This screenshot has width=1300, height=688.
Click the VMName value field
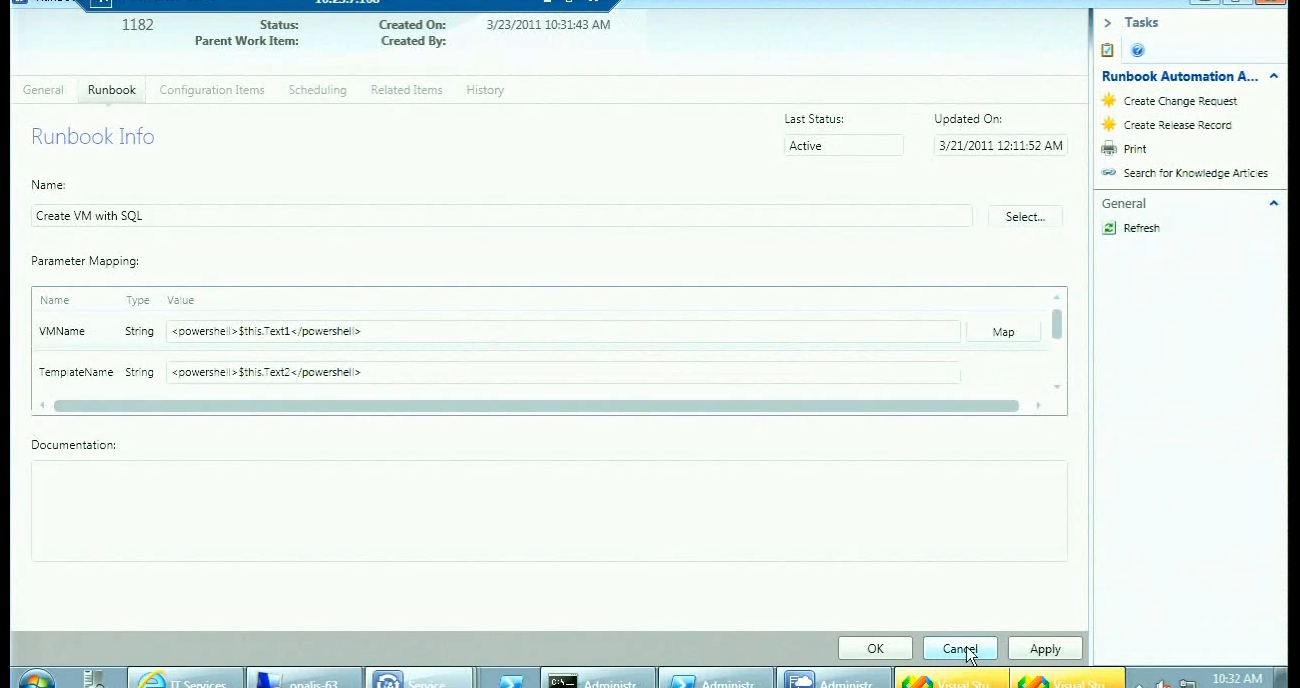click(x=563, y=331)
